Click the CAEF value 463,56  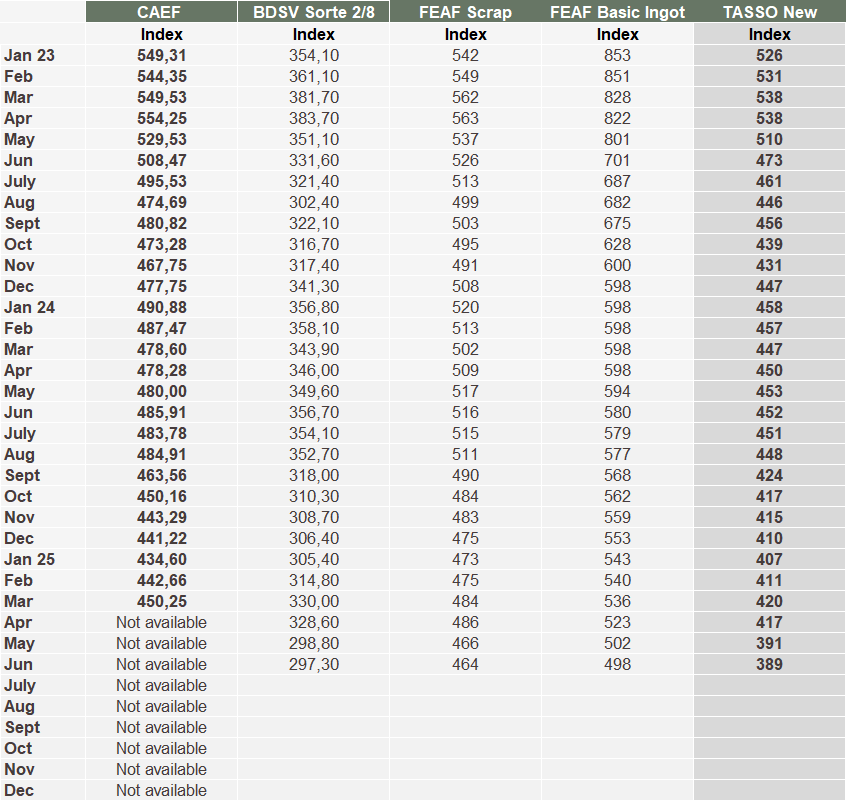tap(161, 476)
